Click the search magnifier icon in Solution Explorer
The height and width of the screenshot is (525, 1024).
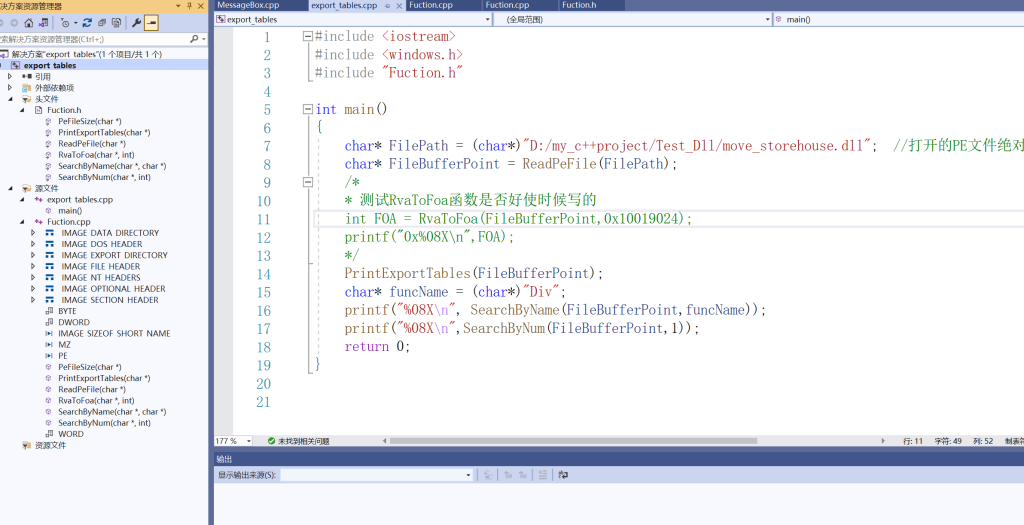point(192,39)
